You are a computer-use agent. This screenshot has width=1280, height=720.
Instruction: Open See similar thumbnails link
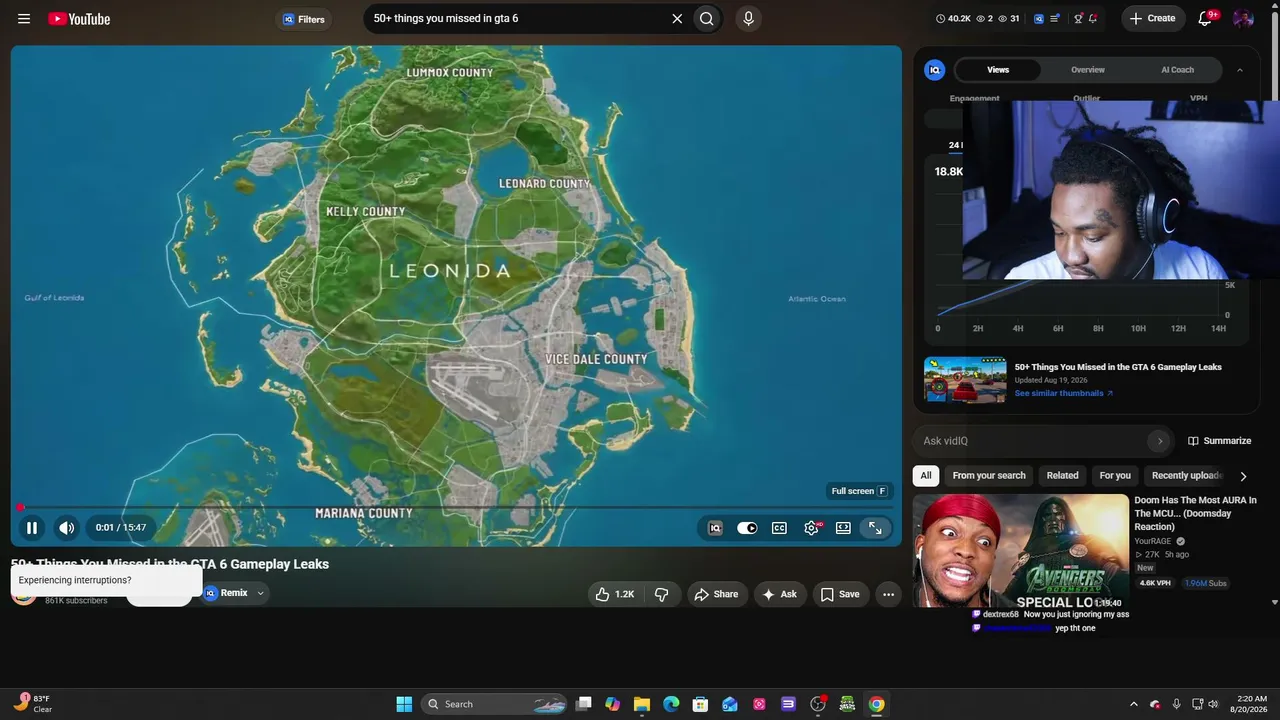pos(1064,393)
